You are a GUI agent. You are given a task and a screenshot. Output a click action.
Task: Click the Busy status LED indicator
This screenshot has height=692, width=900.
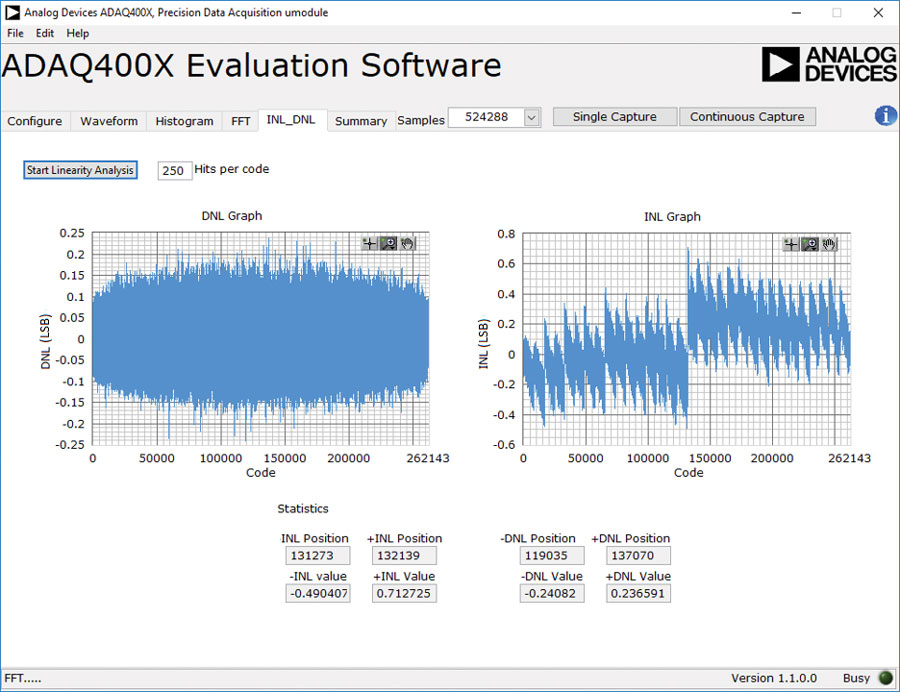coord(885,678)
